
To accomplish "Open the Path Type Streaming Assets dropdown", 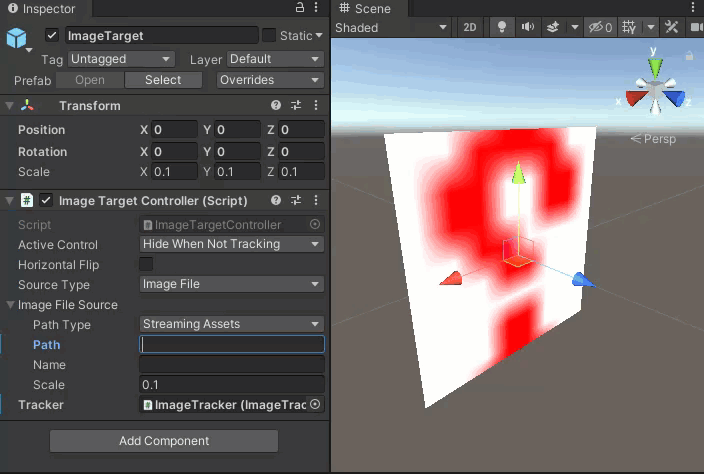I will (x=231, y=325).
